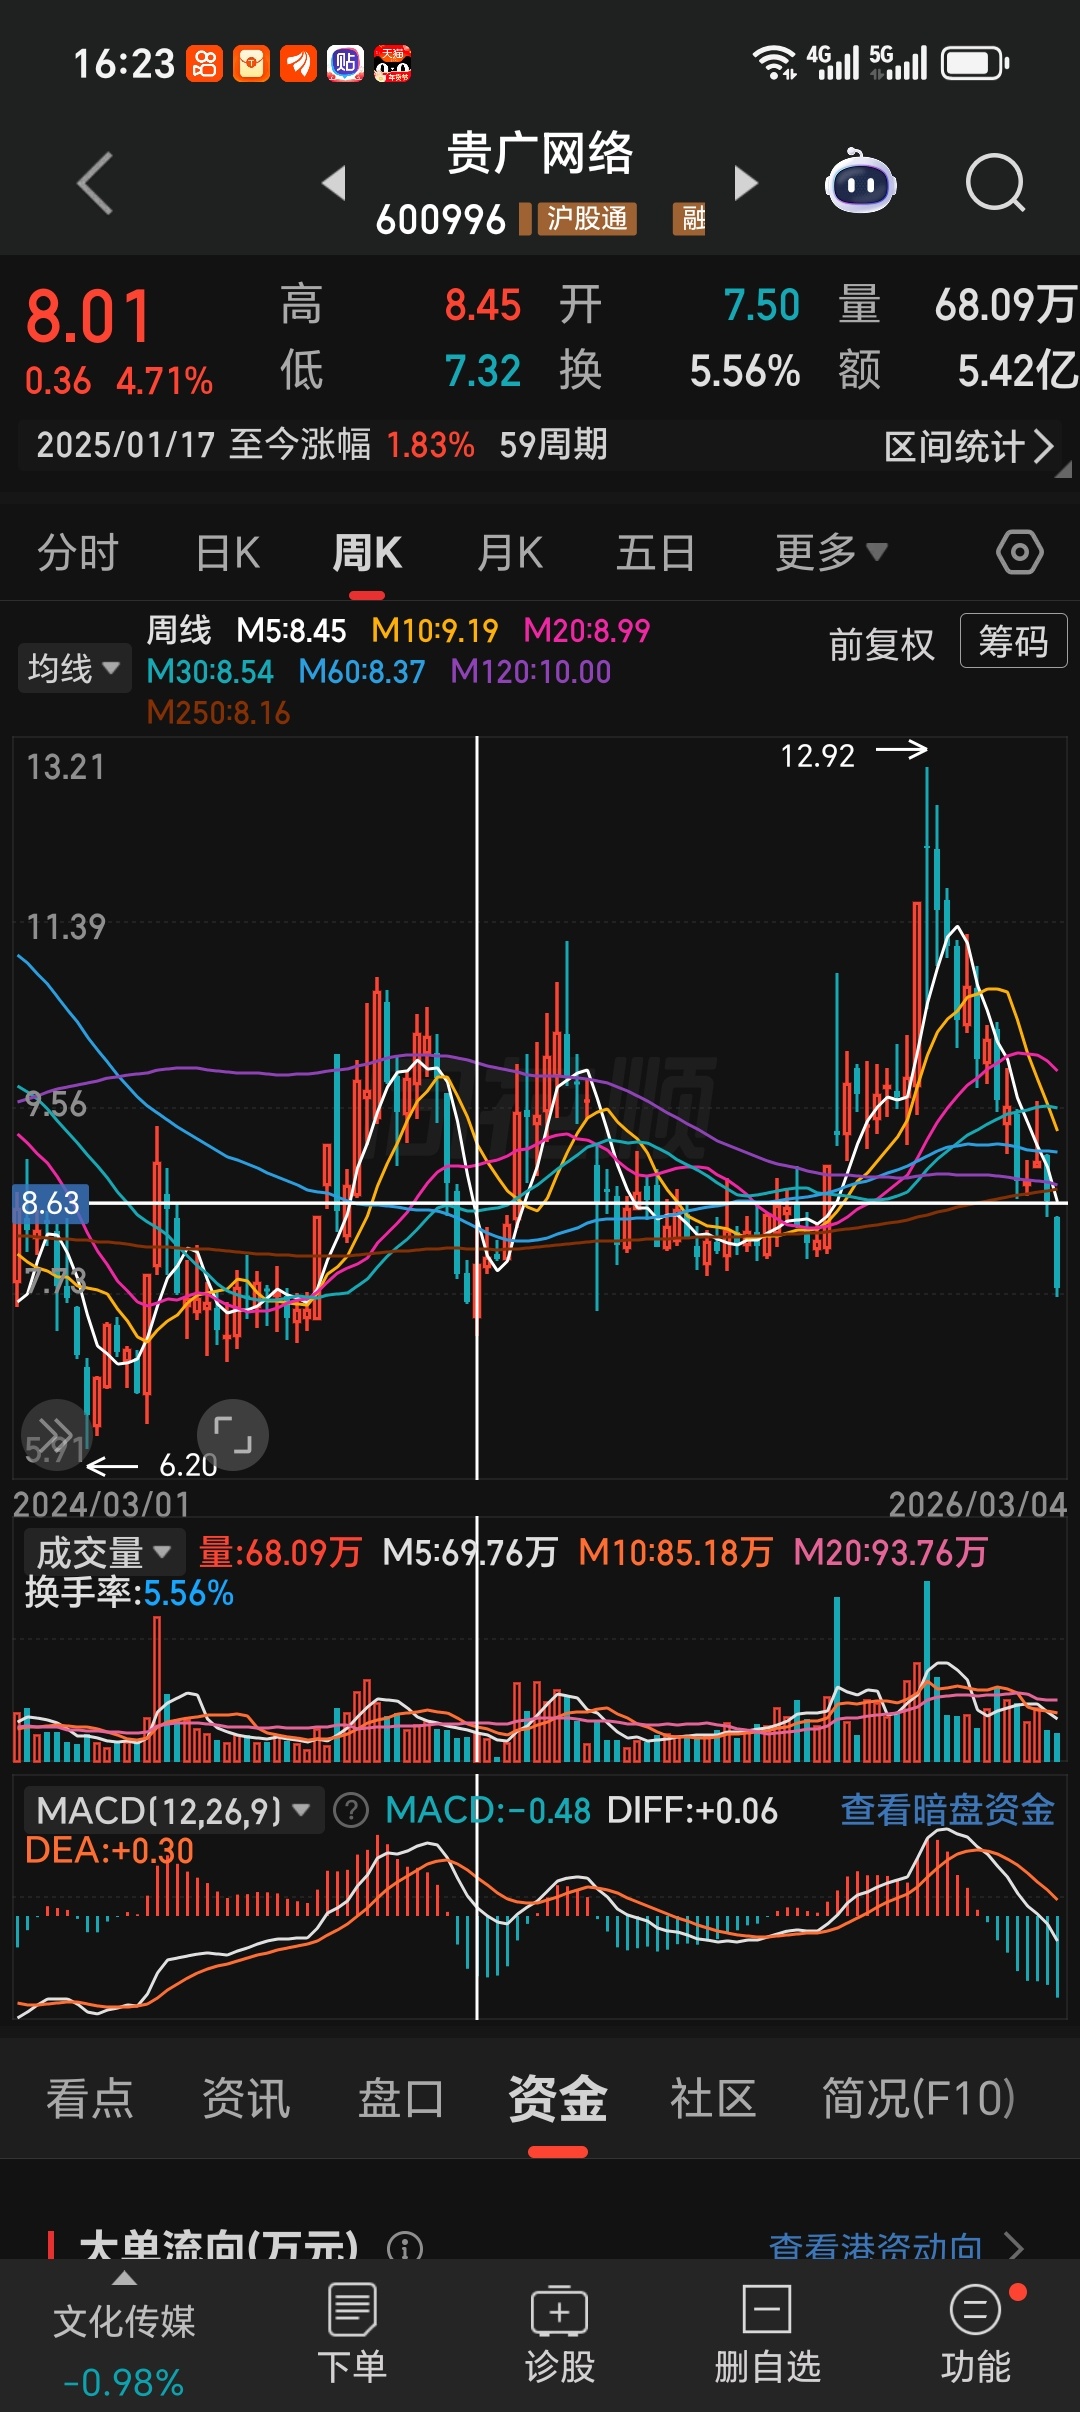This screenshot has height=2412, width=1080.
Task: Tap the M20:93.76万 volume average
Action: pyautogui.click(x=890, y=1552)
